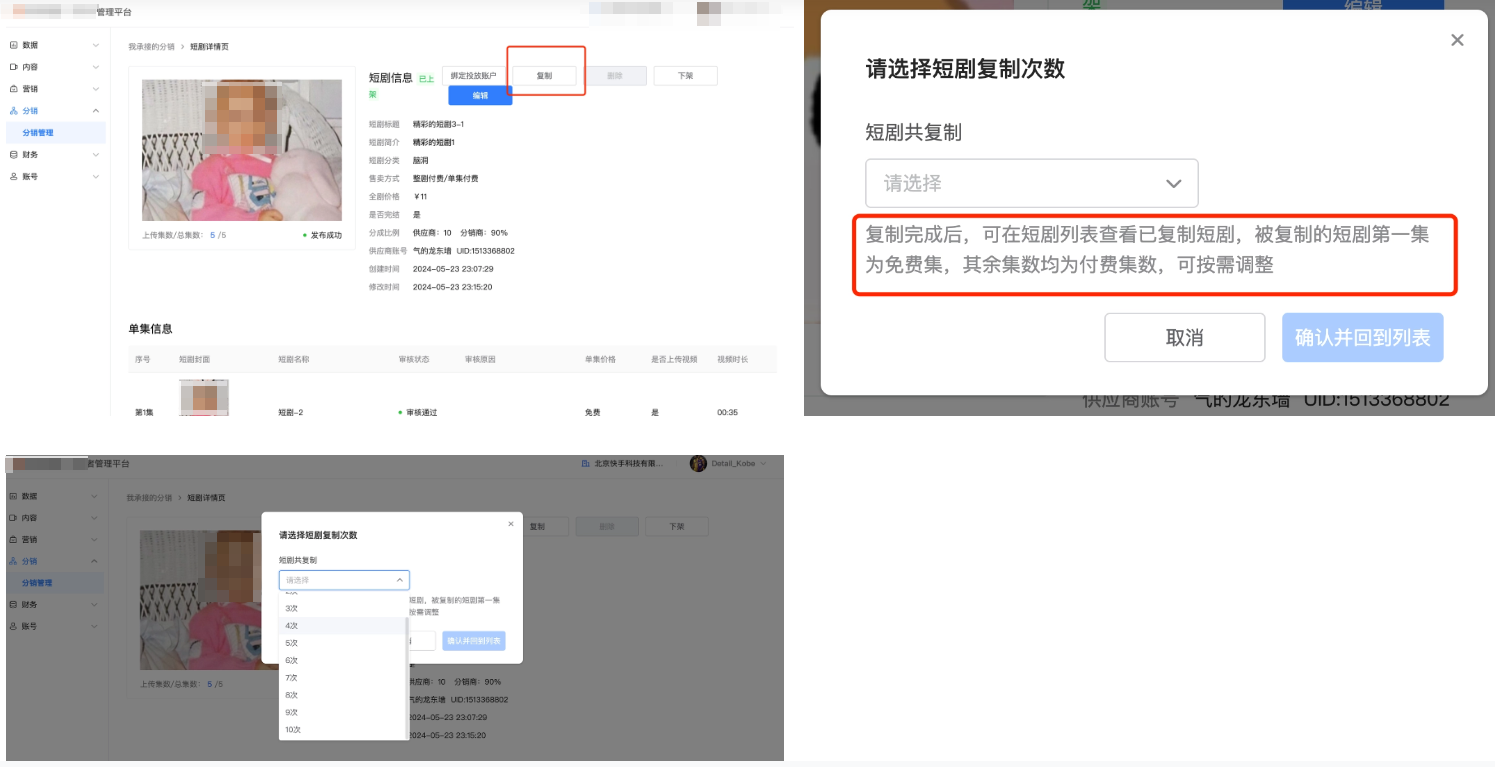Click the company icon beside 北京快手科技有限

click(x=587, y=464)
